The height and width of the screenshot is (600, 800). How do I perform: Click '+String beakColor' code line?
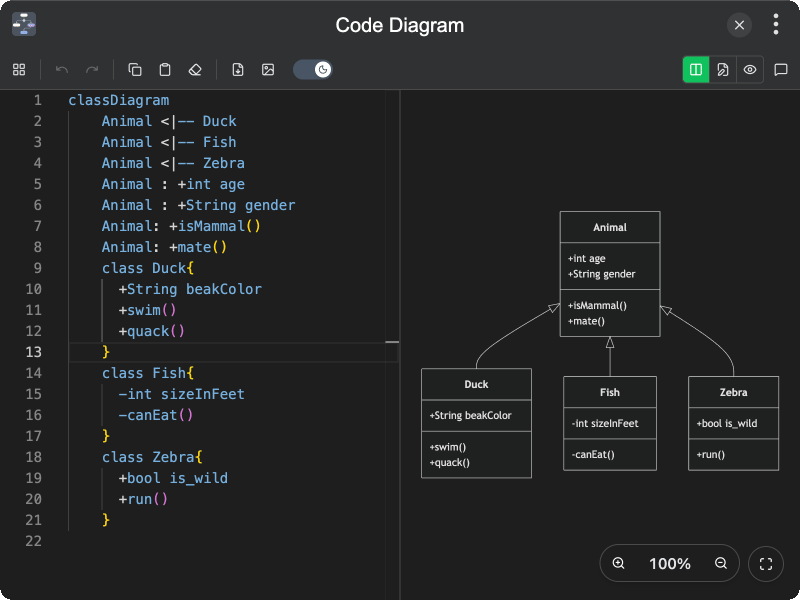(x=190, y=289)
